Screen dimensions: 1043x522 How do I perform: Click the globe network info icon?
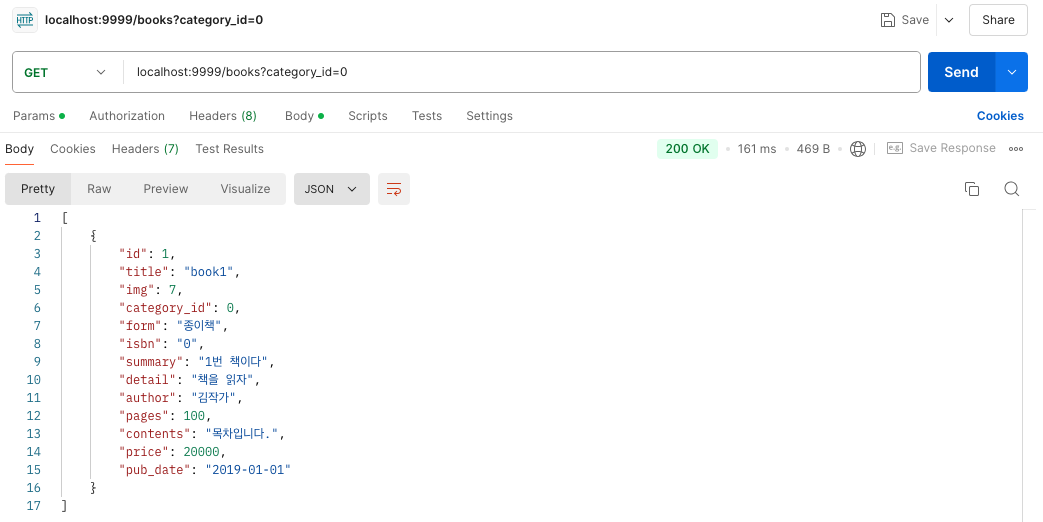click(858, 149)
